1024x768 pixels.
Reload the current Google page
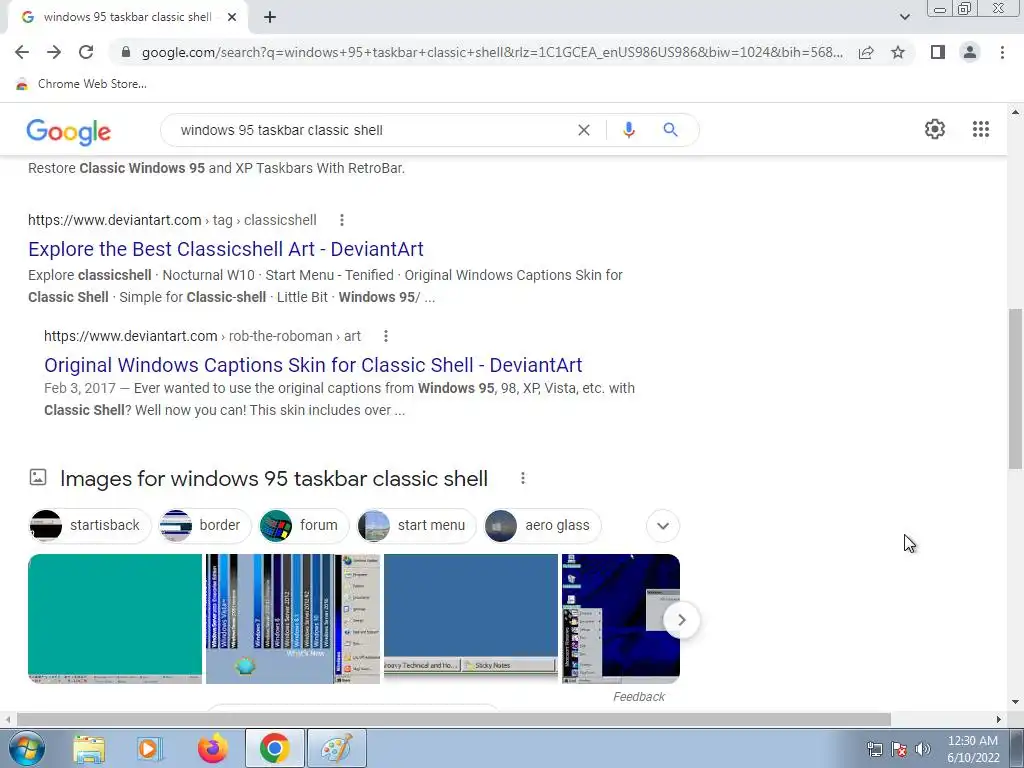tap(86, 52)
